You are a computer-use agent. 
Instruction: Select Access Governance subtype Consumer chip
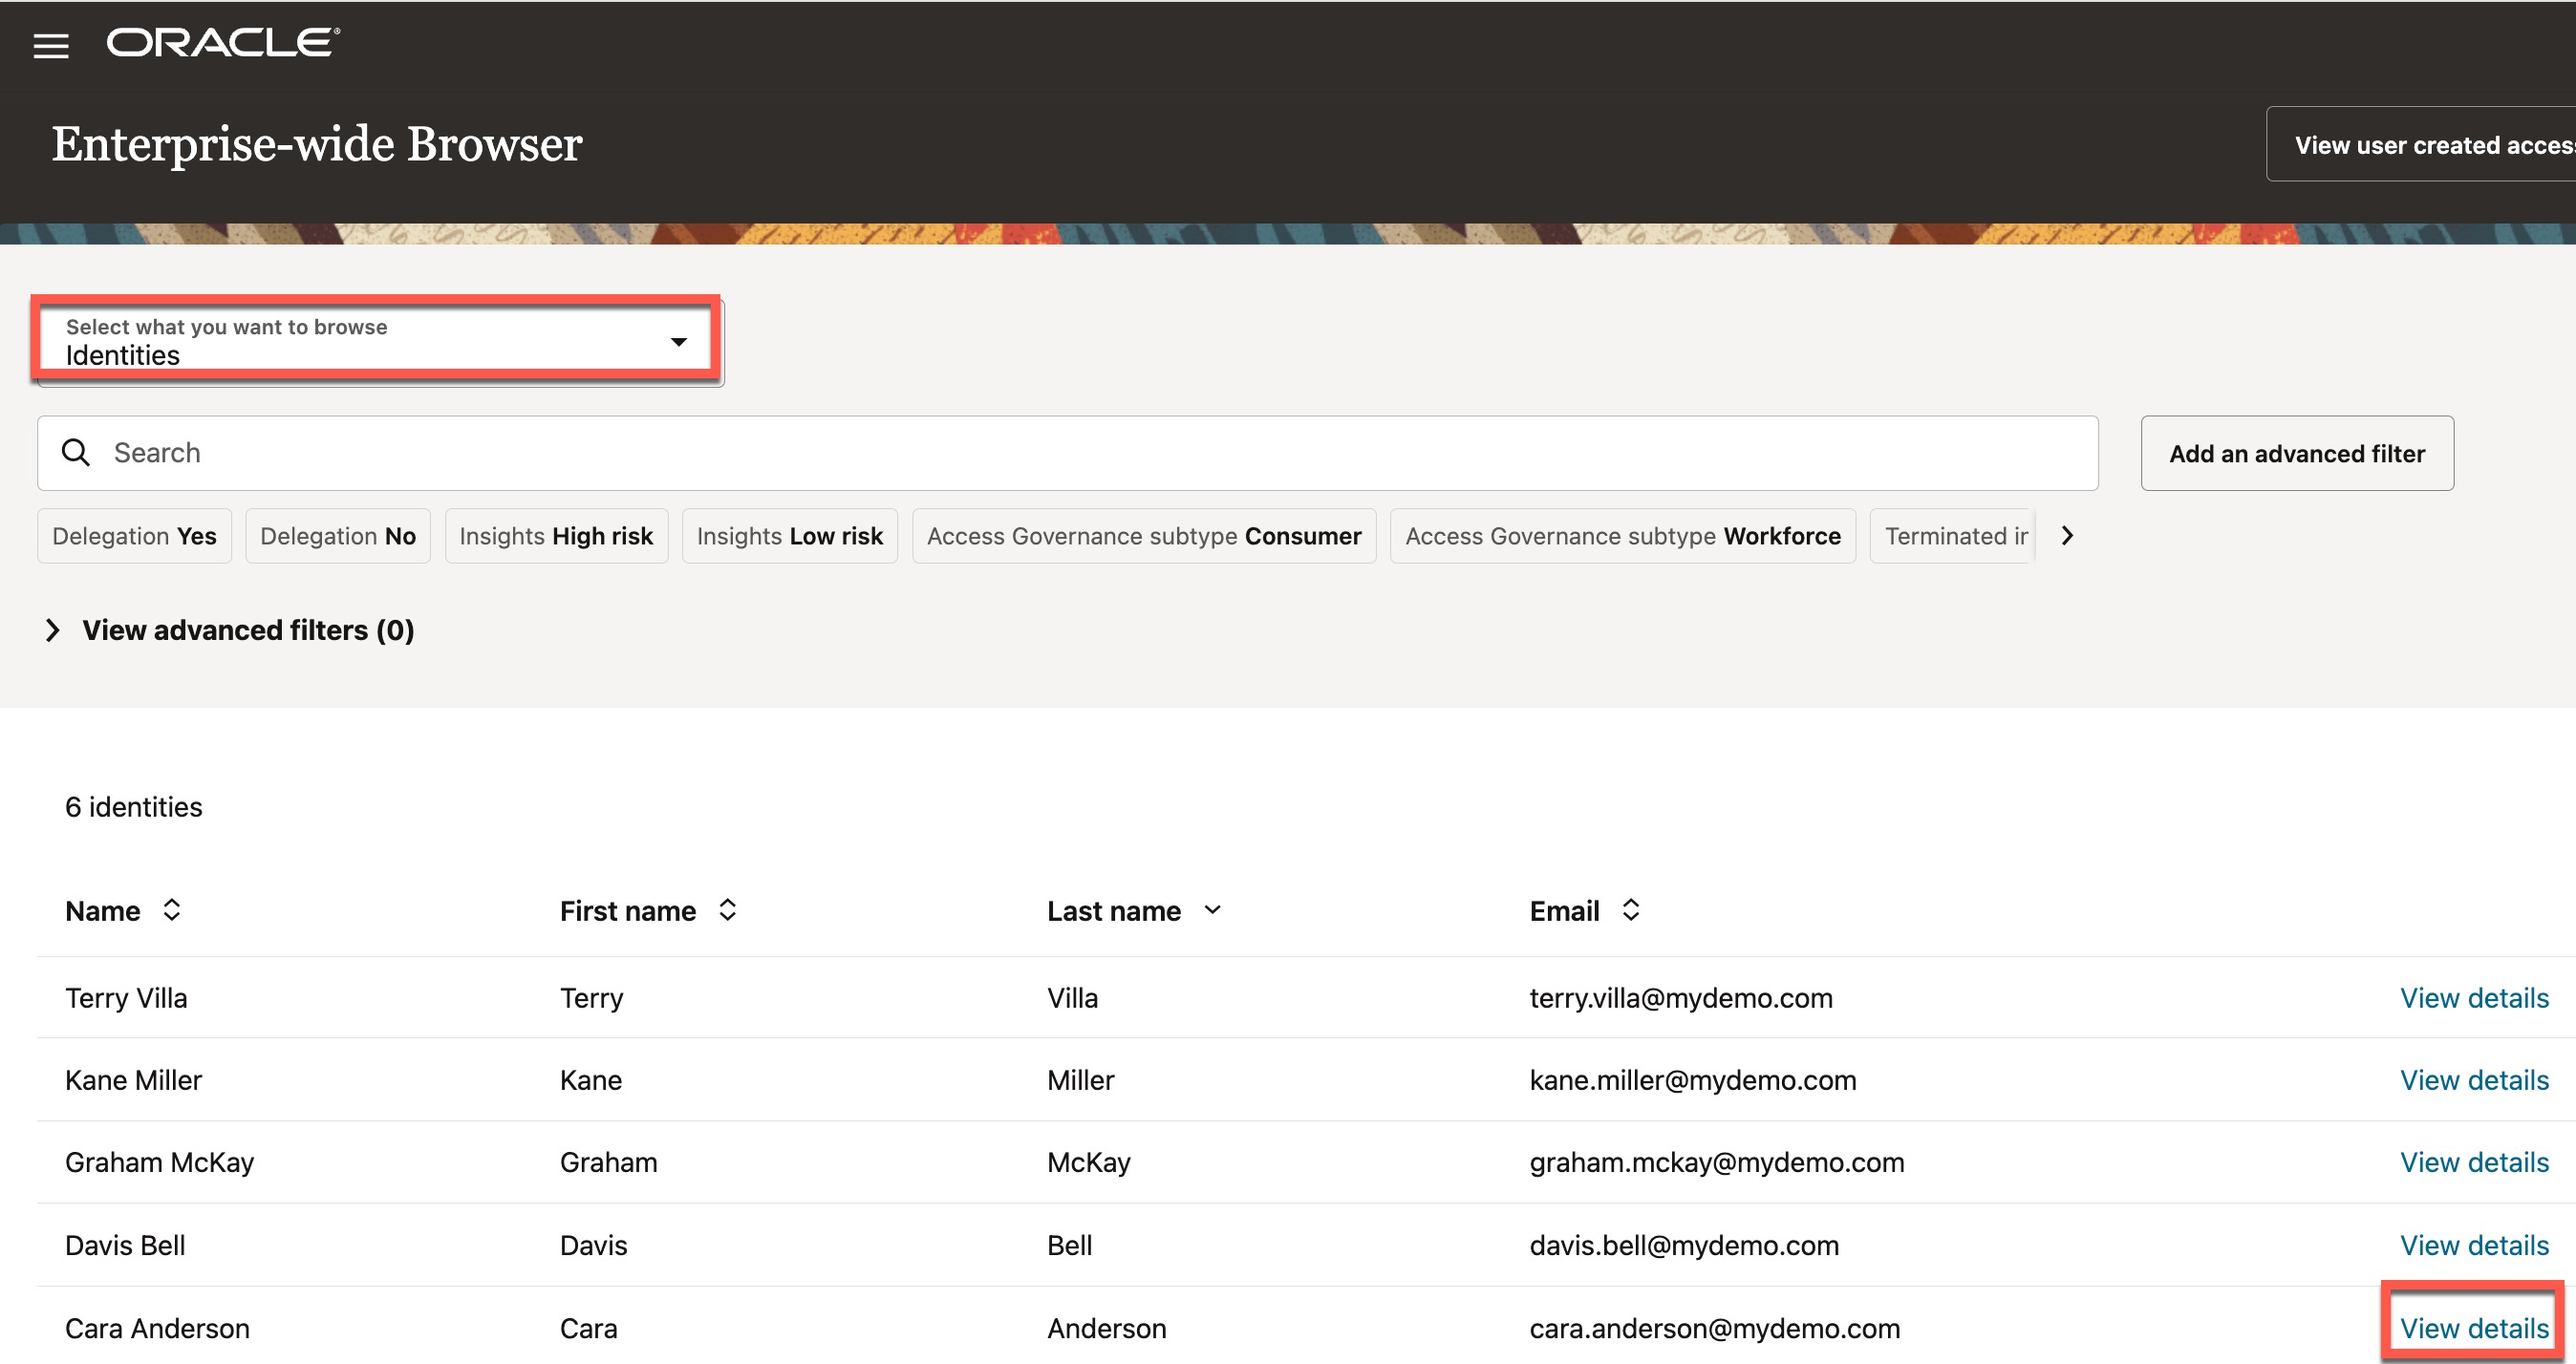click(x=1143, y=536)
